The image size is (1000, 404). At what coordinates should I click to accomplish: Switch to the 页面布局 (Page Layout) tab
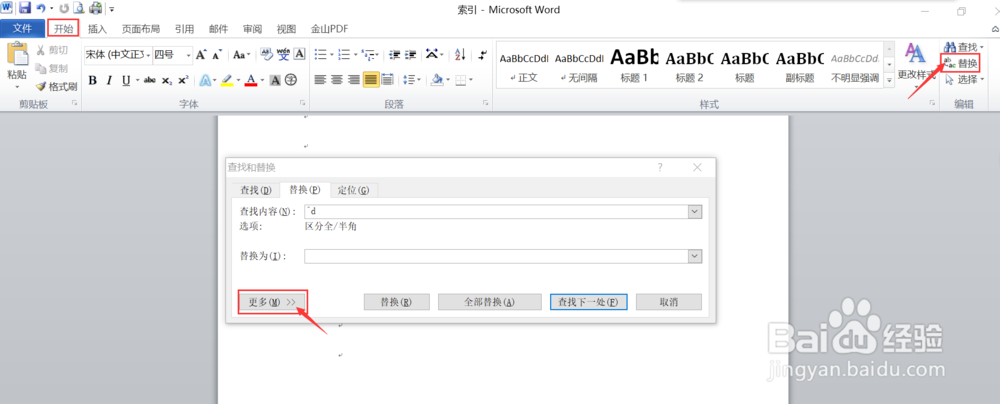click(x=141, y=29)
